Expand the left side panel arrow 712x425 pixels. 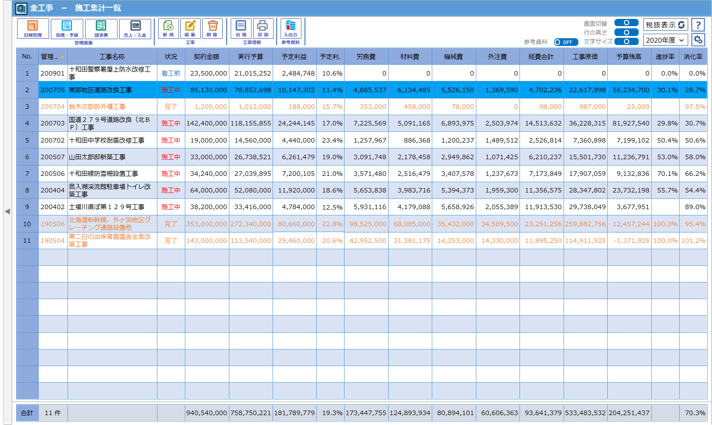[7, 211]
